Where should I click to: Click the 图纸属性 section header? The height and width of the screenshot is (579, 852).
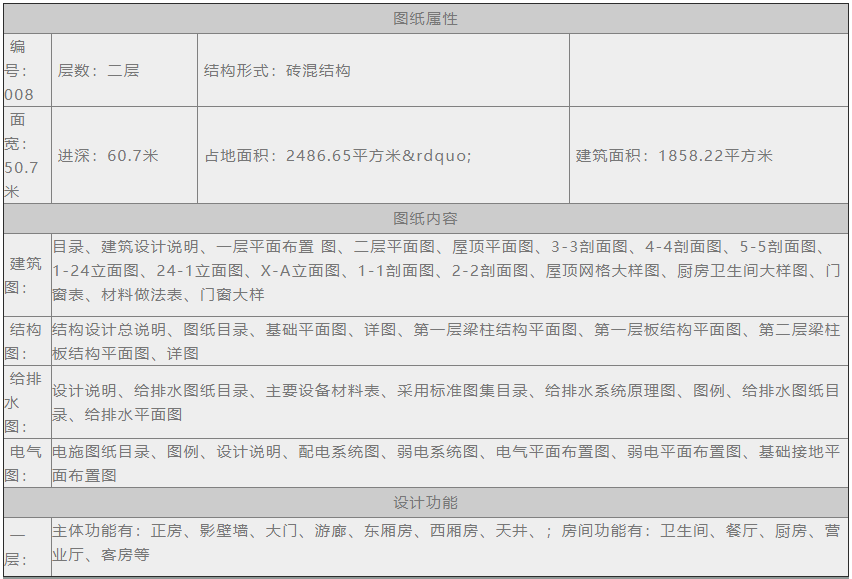[425, 19]
